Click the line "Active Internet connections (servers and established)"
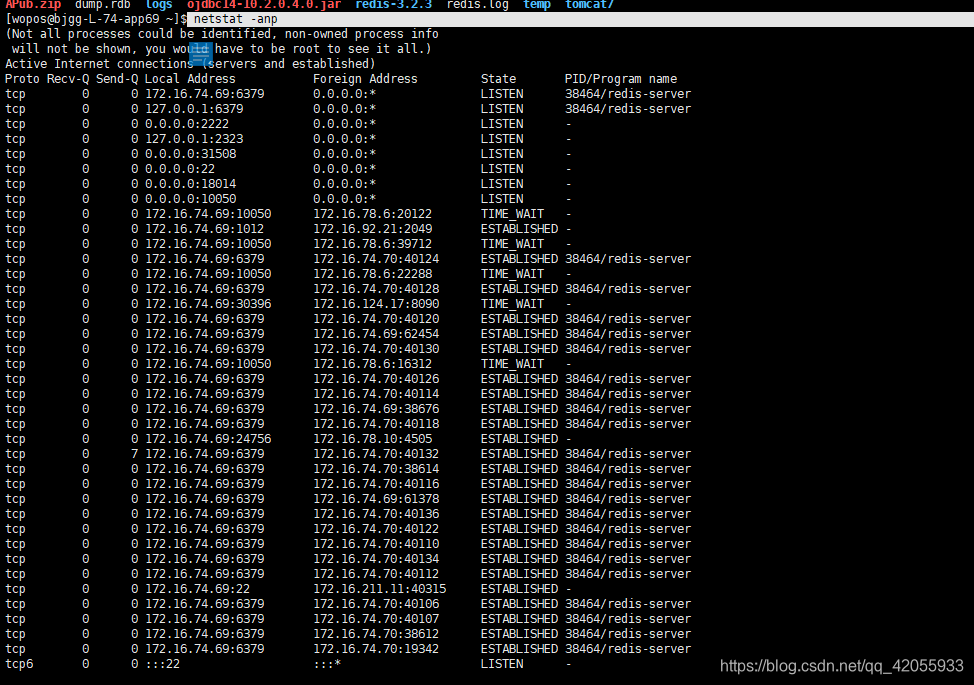Screen dimensions: 974x685 pos(190,64)
